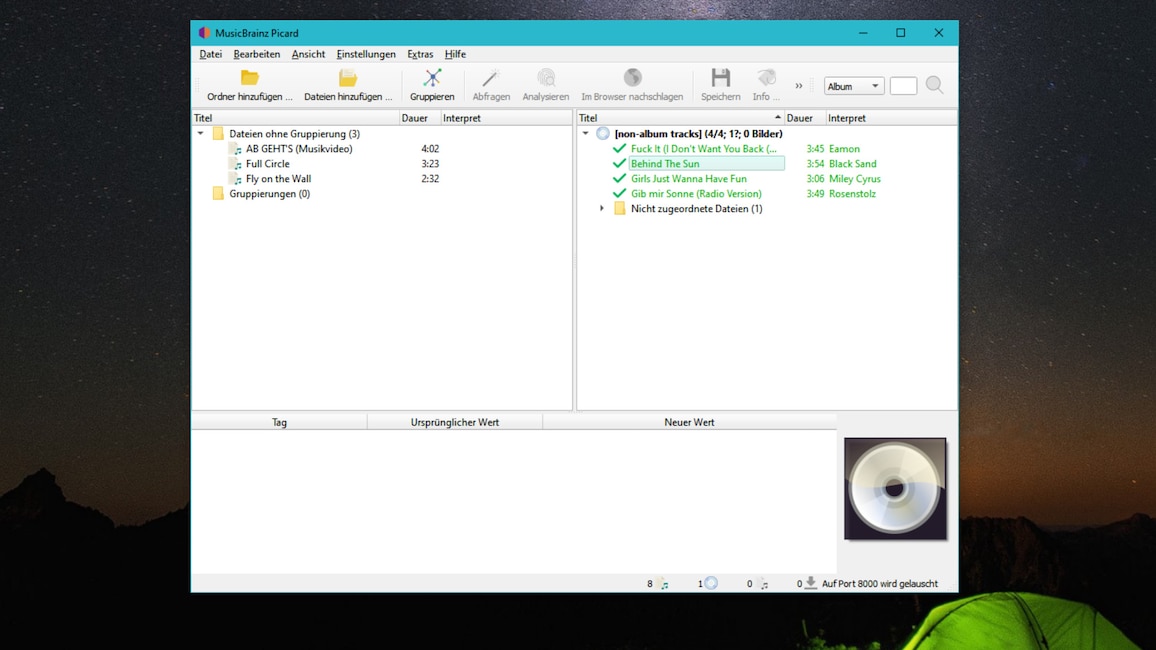Open the Einstellungen menu
This screenshot has width=1156, height=650.
366,54
